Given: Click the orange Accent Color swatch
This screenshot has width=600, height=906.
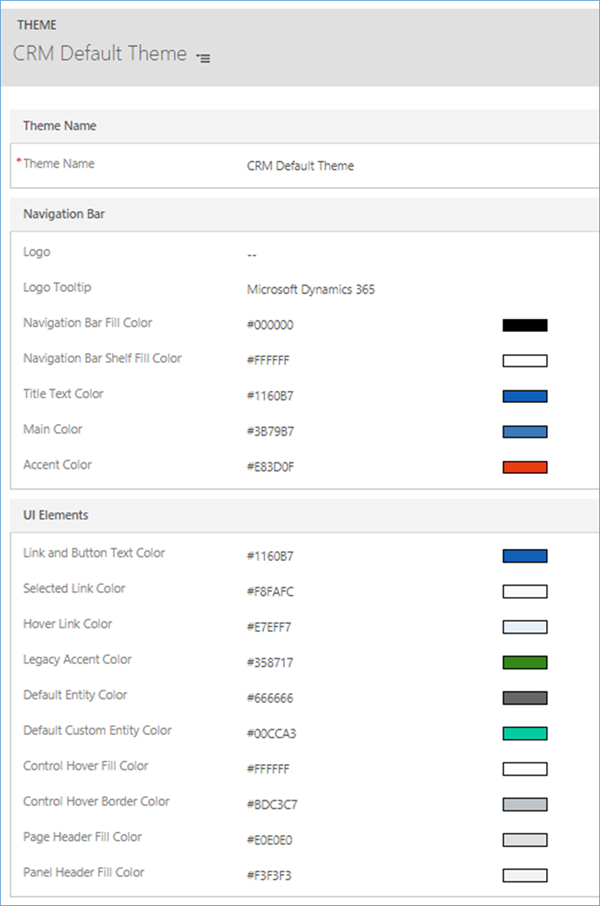Looking at the screenshot, I should point(524,467).
